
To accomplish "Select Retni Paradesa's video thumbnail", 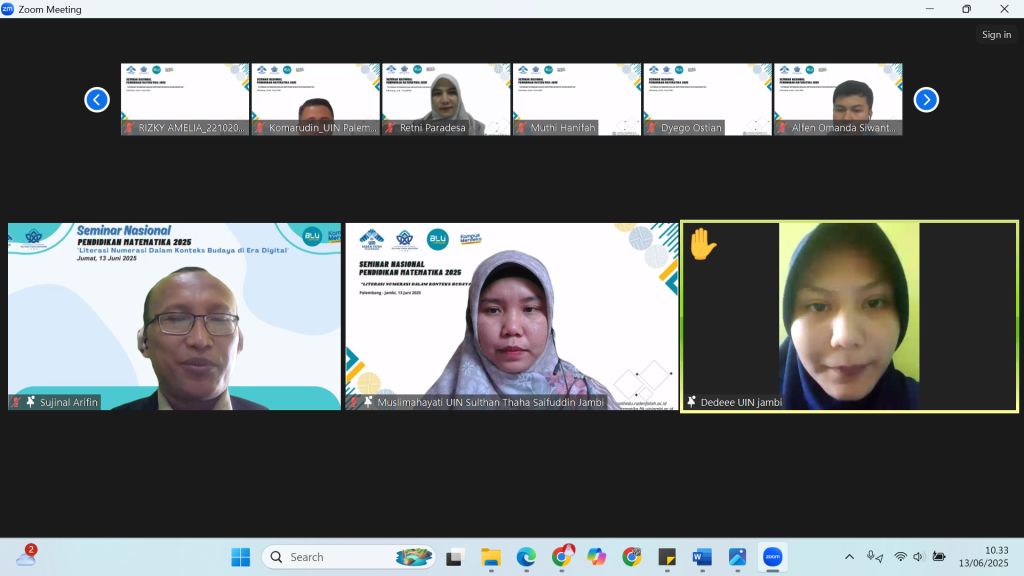I will coord(446,98).
